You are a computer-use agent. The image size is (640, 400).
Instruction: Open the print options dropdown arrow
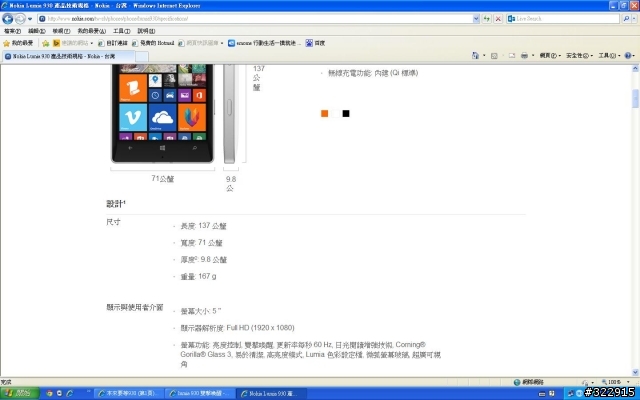pos(533,56)
